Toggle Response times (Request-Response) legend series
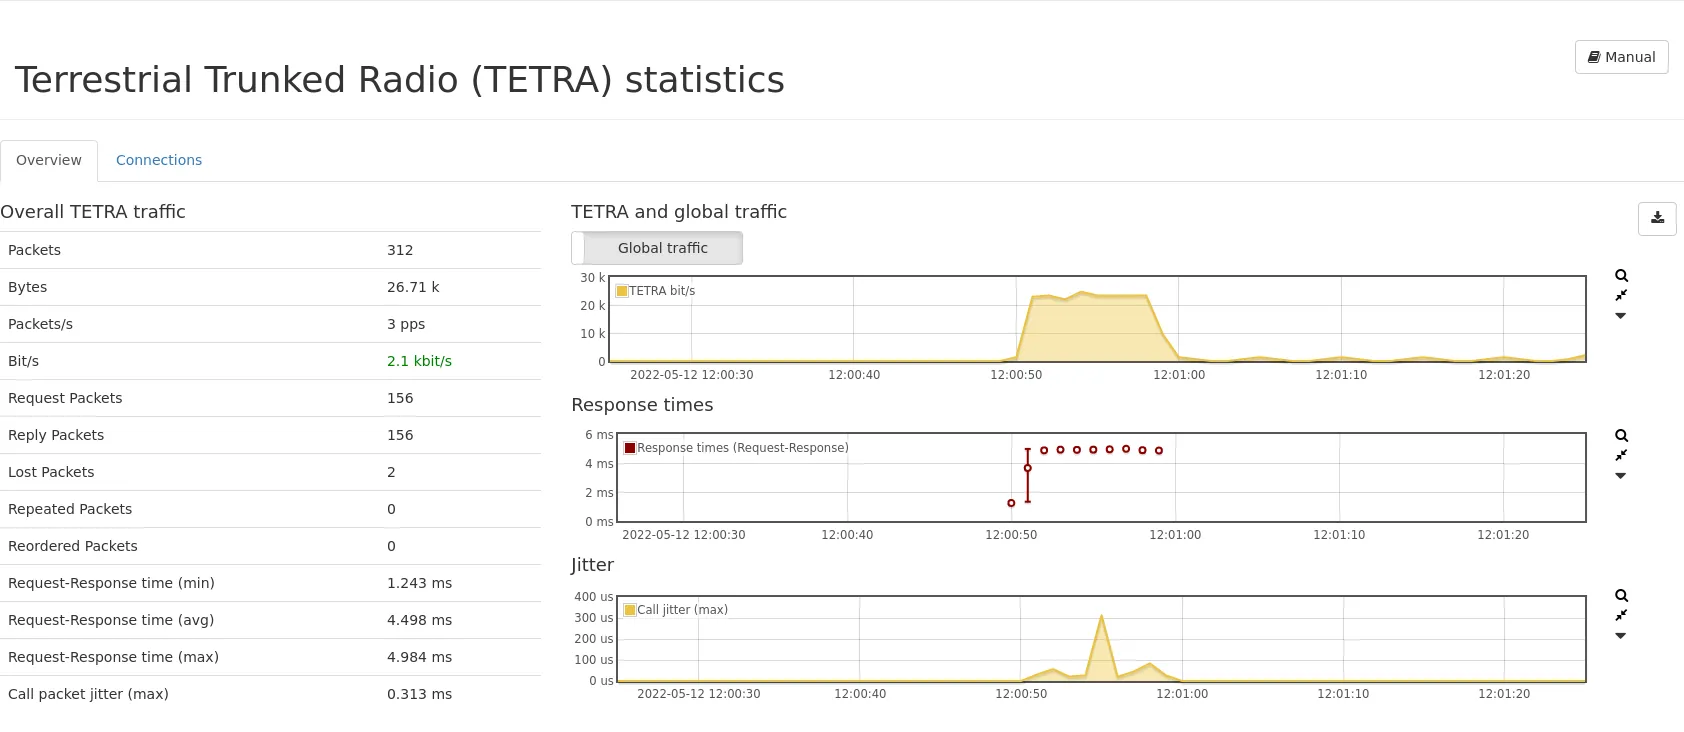Image resolution: width=1684 pixels, height=732 pixels. tap(742, 448)
